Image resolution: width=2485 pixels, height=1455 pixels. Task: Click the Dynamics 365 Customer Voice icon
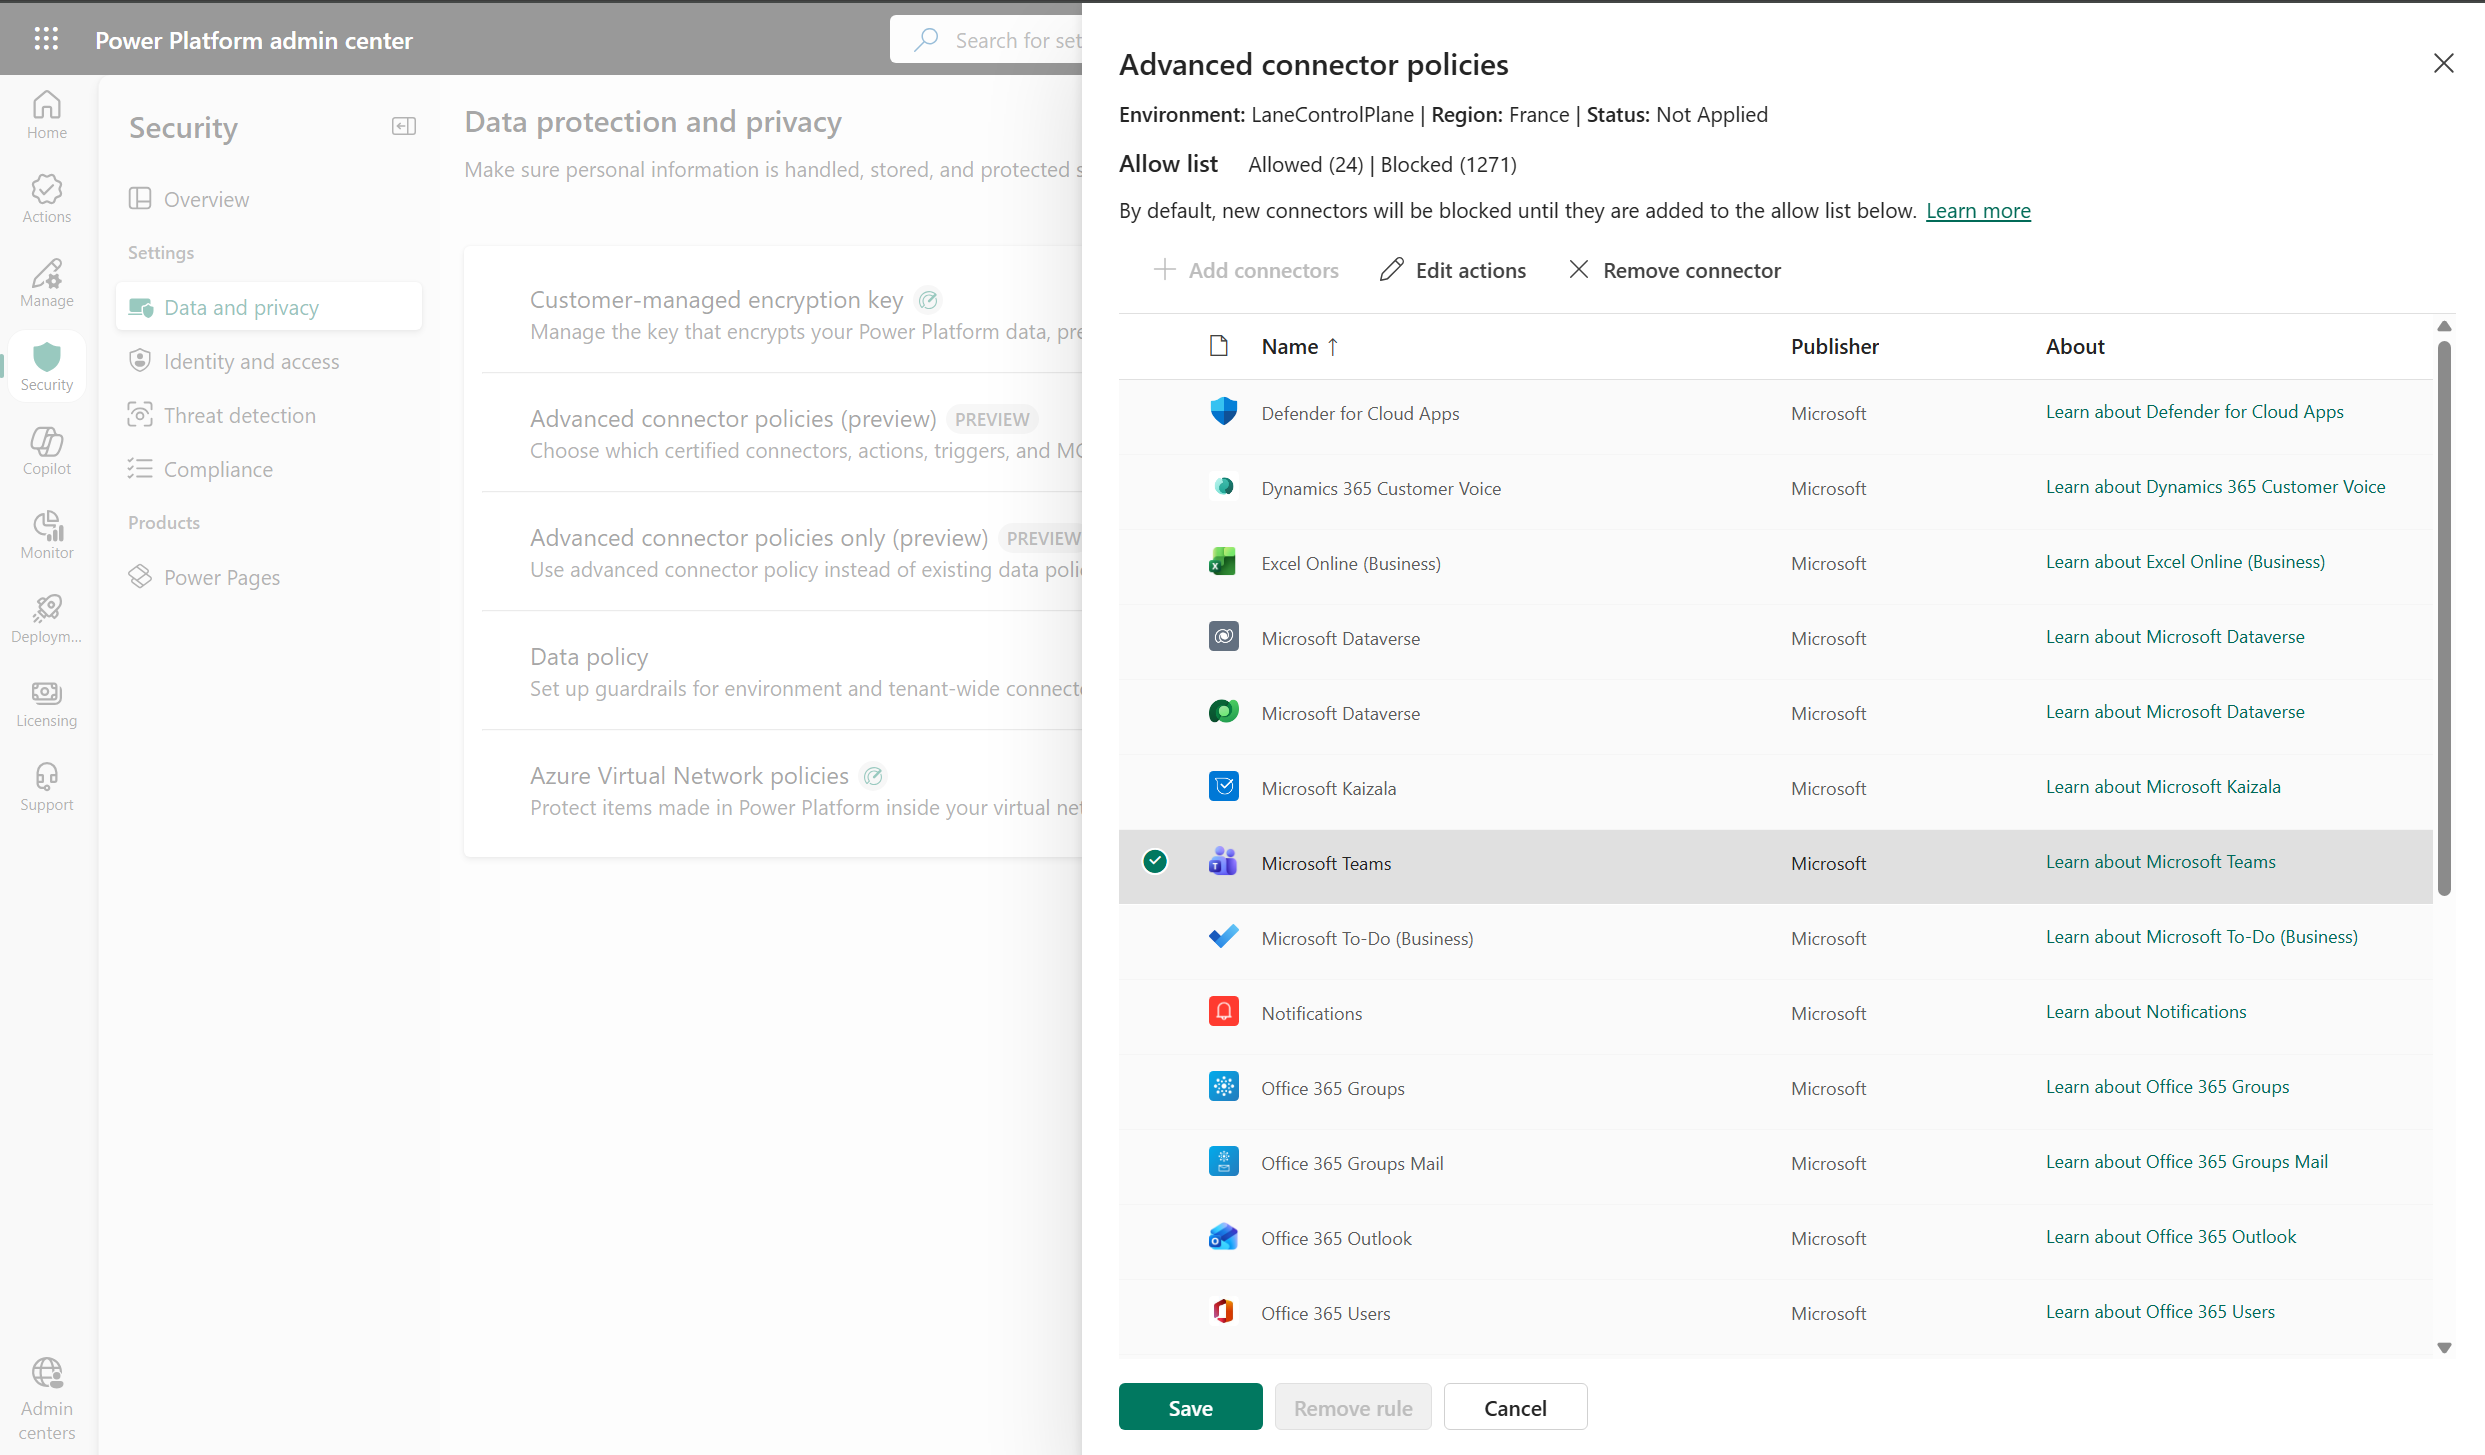[1223, 487]
